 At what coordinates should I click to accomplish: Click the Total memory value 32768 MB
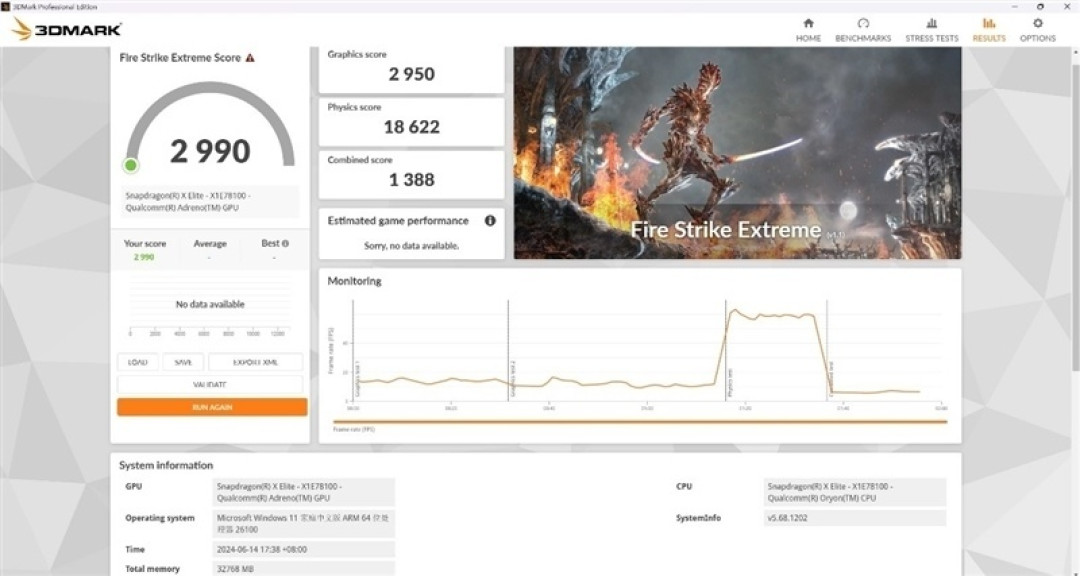(303, 569)
